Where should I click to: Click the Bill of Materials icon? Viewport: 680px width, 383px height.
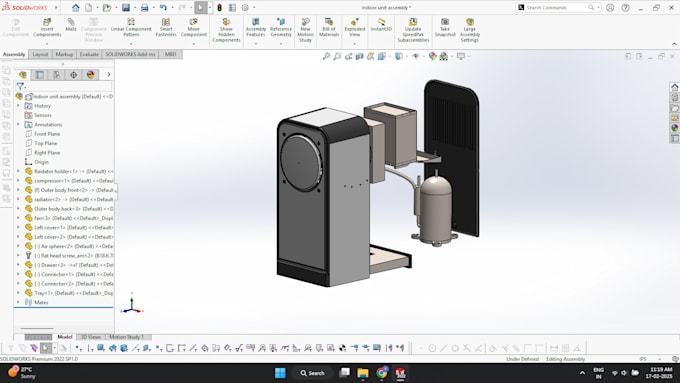[x=329, y=22]
